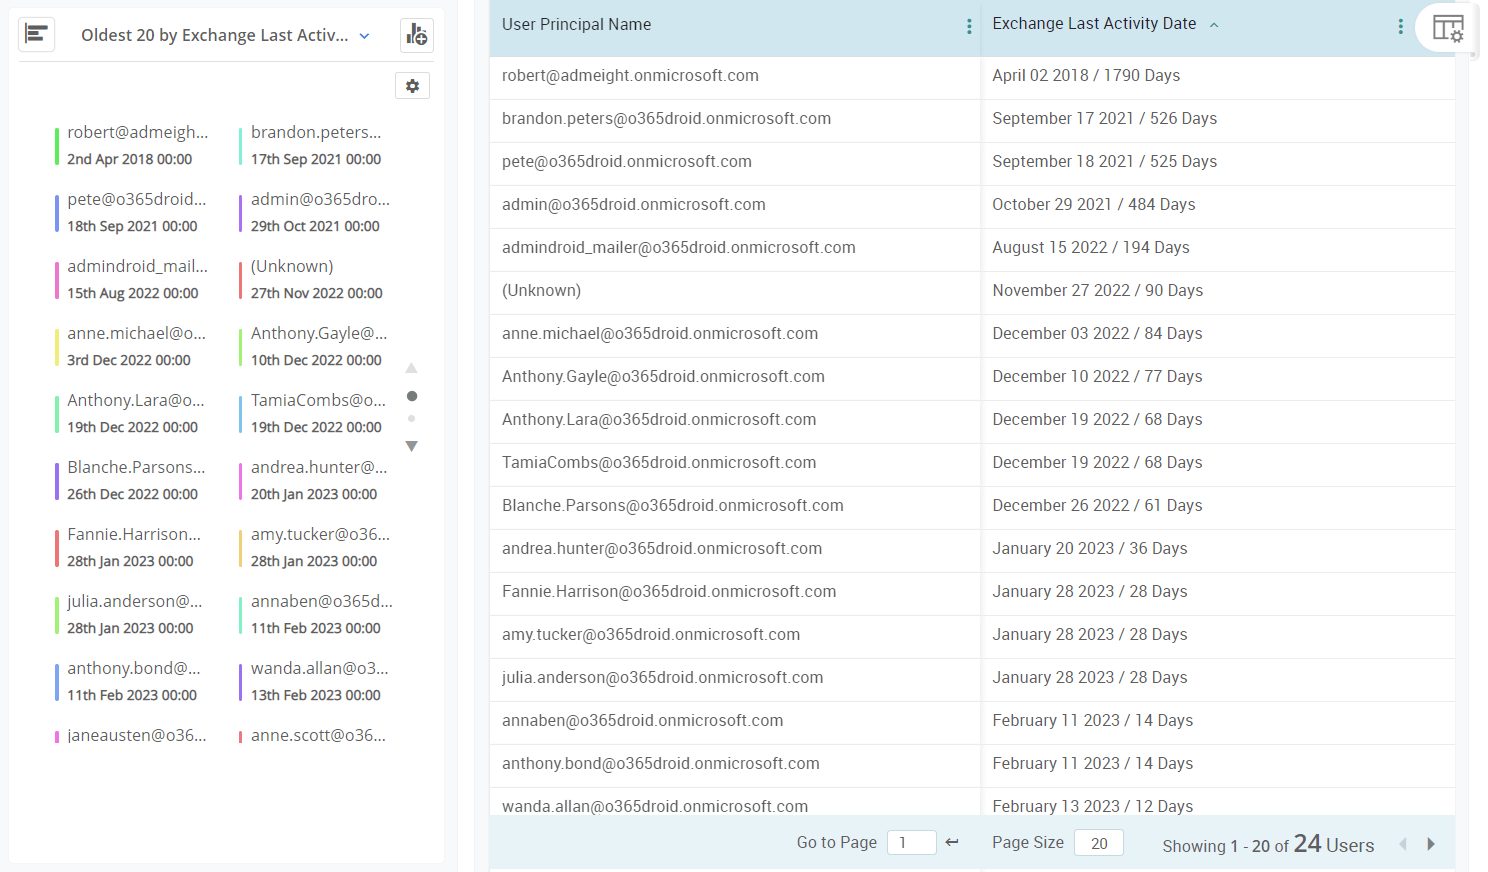1488x872 pixels.
Task: Collapse the carousel with the up triangle
Action: [411, 367]
